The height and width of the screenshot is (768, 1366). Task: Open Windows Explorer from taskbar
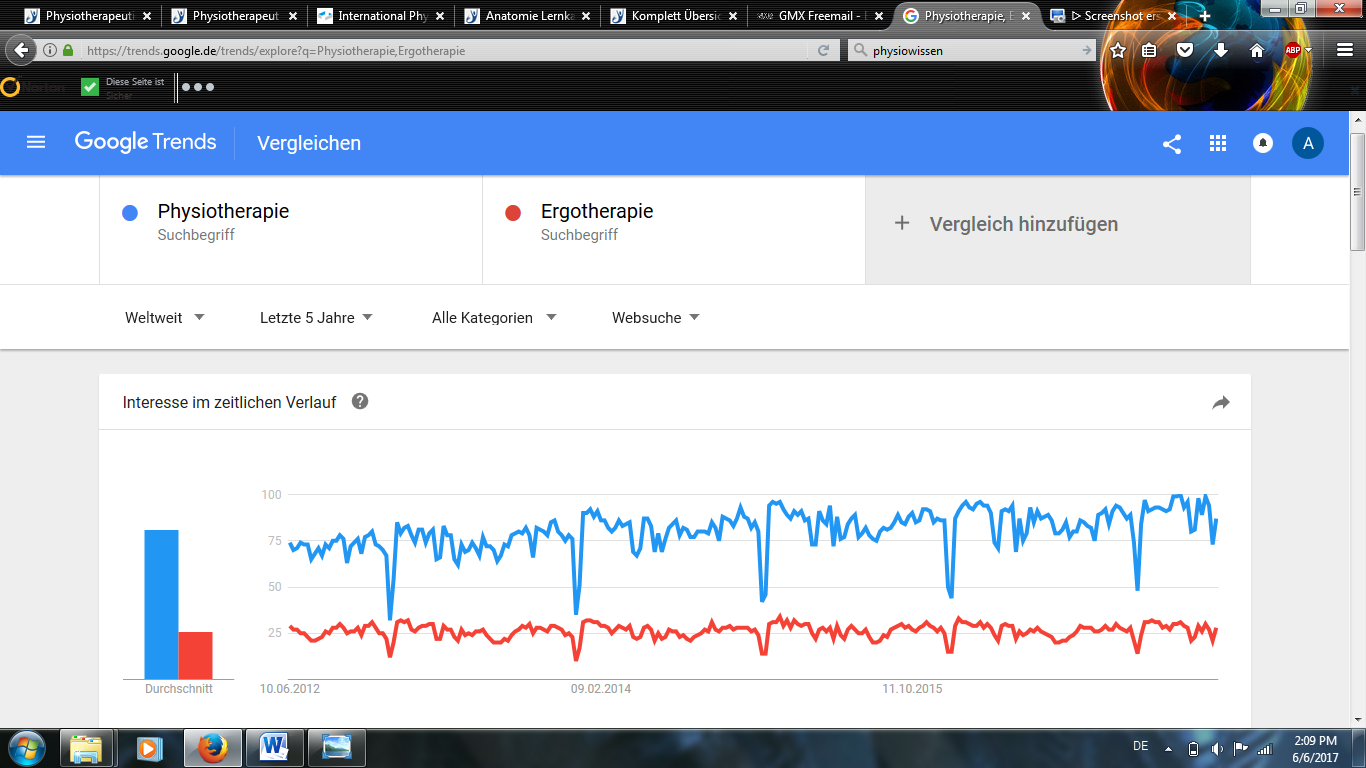pyautogui.click(x=86, y=747)
